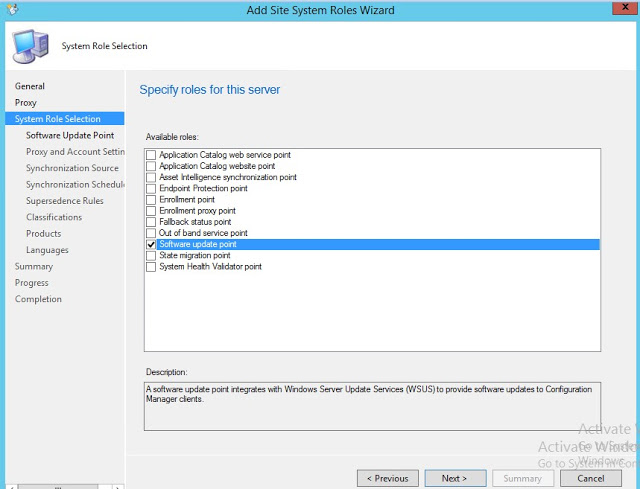Open the Proxy step in sidebar
Viewport: 640px width, 489px height.
tap(26, 103)
